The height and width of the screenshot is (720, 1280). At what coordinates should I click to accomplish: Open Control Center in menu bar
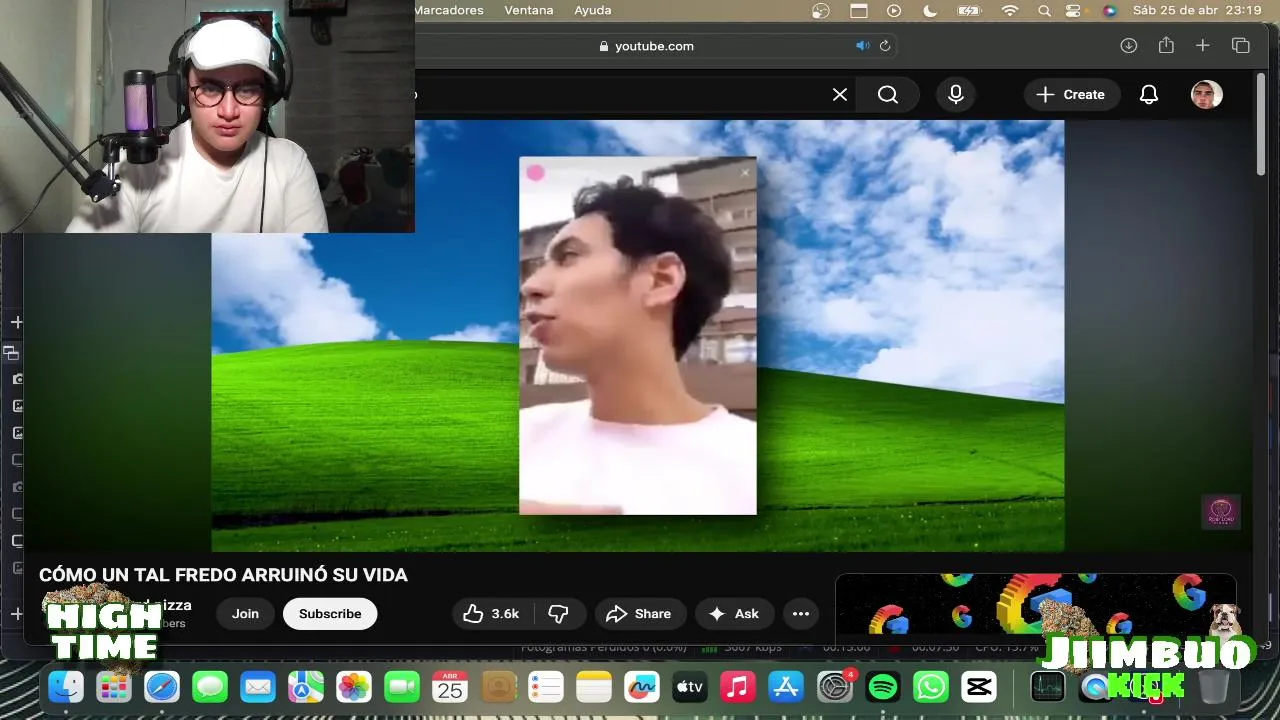(1074, 10)
